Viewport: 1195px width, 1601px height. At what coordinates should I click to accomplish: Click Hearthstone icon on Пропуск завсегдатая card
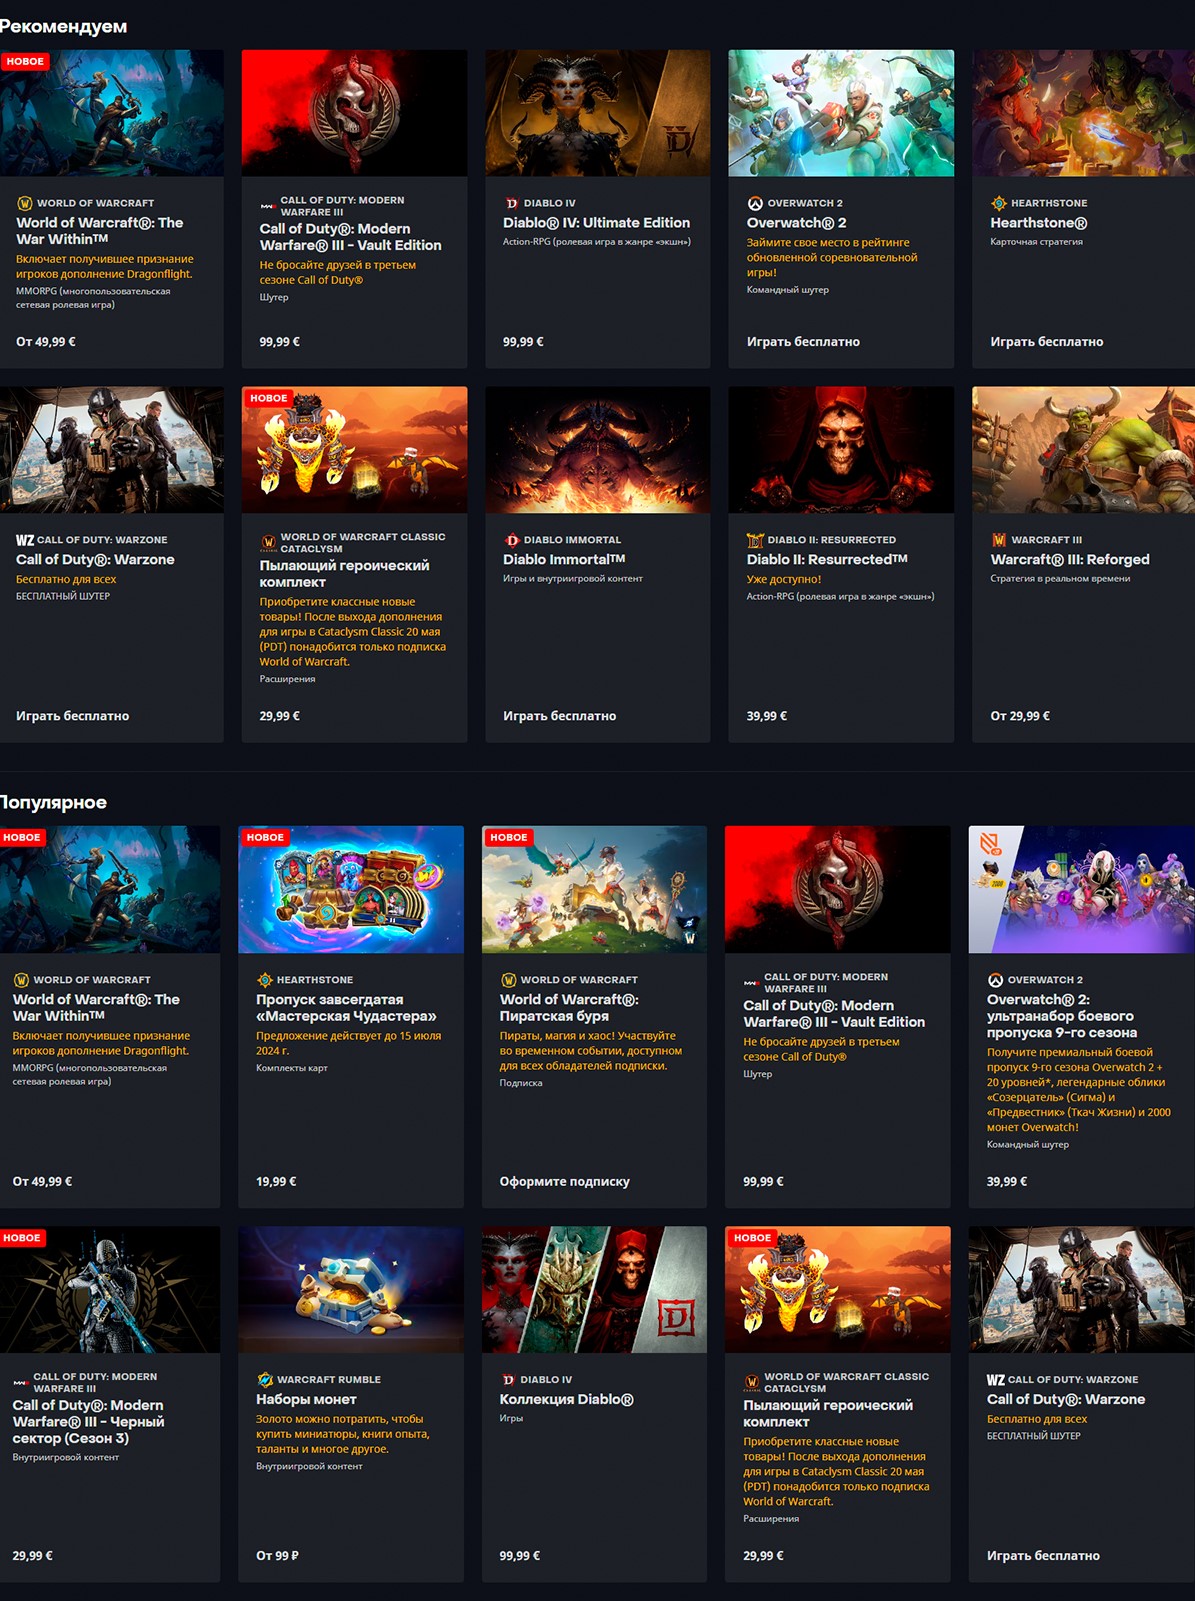pyautogui.click(x=265, y=980)
